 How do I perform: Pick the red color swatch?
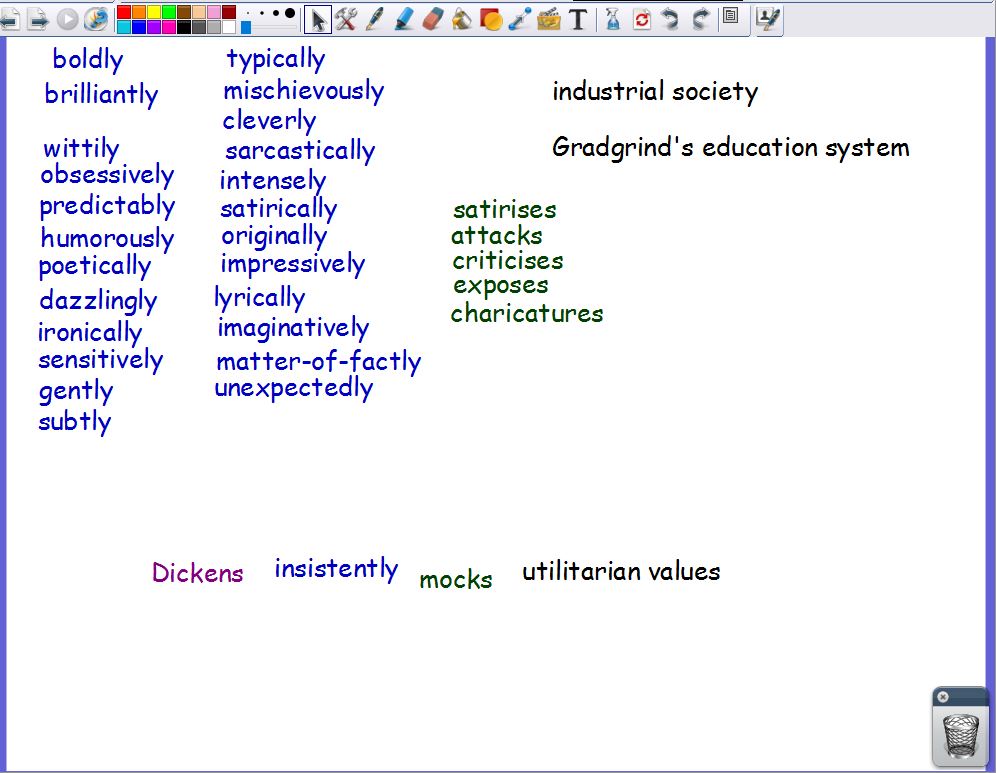coord(124,12)
